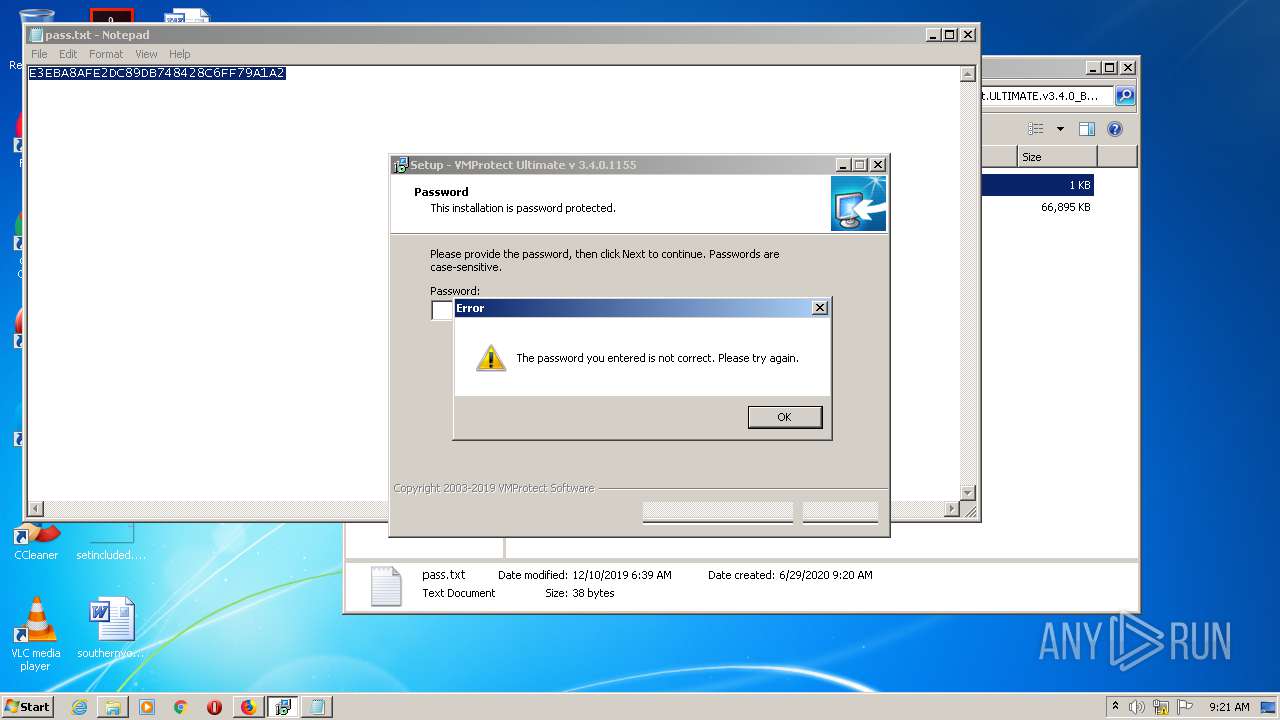
Task: Click the Notepad title bar icon
Action: point(36,35)
